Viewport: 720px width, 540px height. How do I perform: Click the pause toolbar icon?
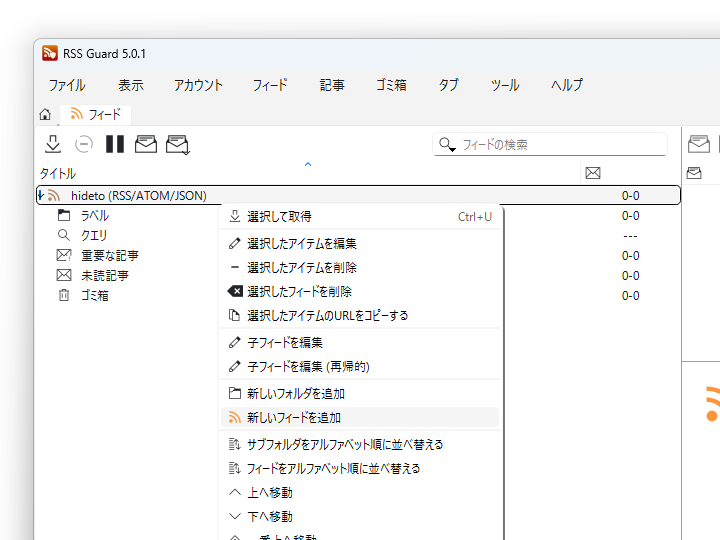(115, 144)
